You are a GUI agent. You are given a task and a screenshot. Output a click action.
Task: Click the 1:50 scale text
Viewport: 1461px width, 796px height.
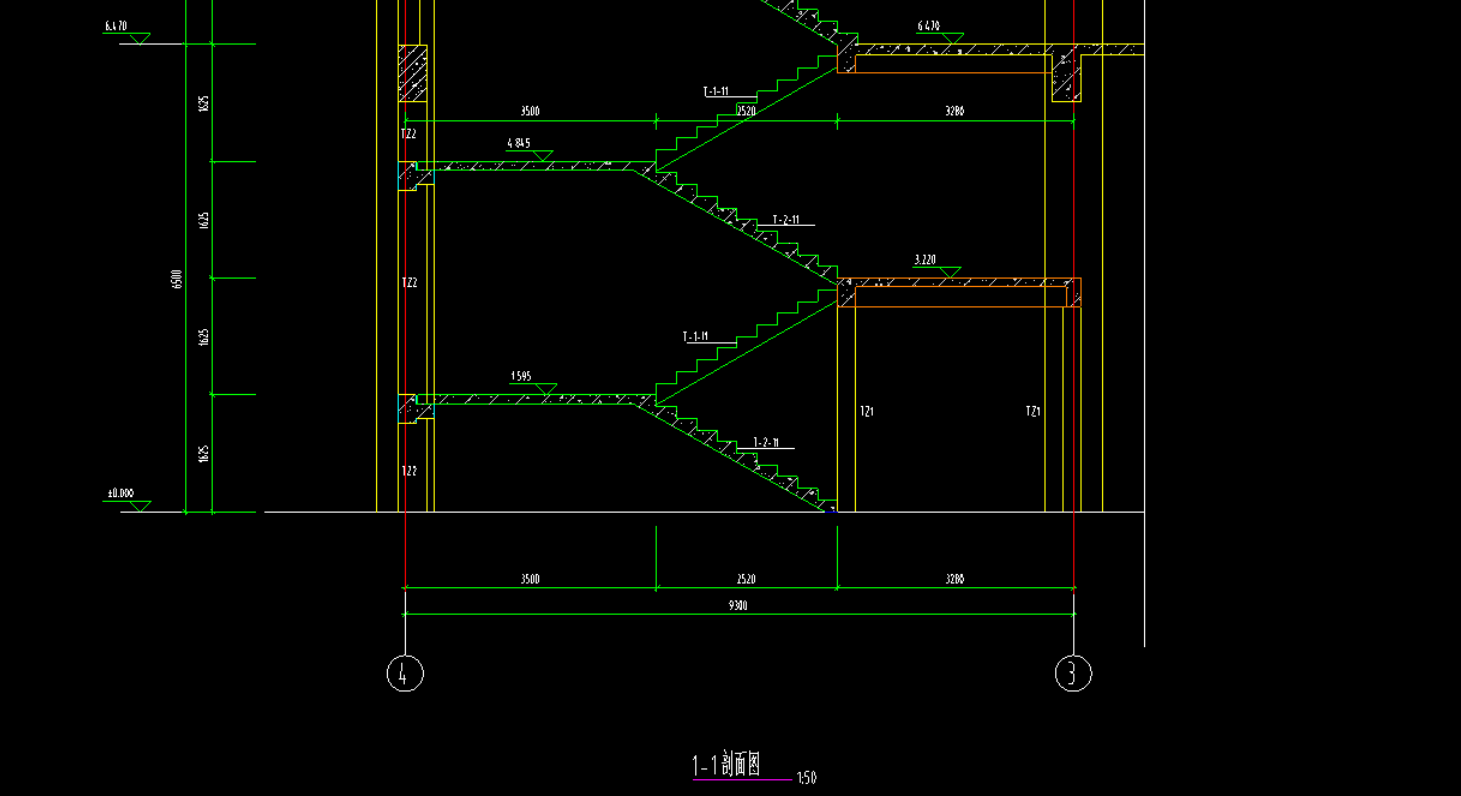(x=807, y=778)
